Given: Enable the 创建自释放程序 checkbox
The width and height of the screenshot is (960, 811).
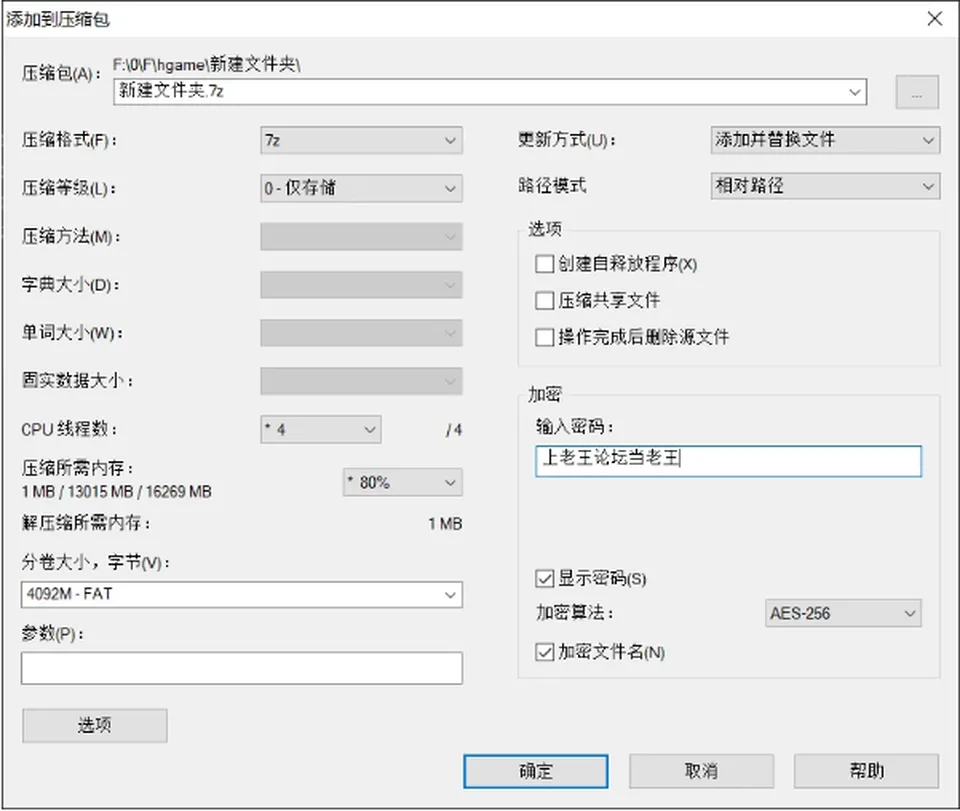Looking at the screenshot, I should point(544,264).
